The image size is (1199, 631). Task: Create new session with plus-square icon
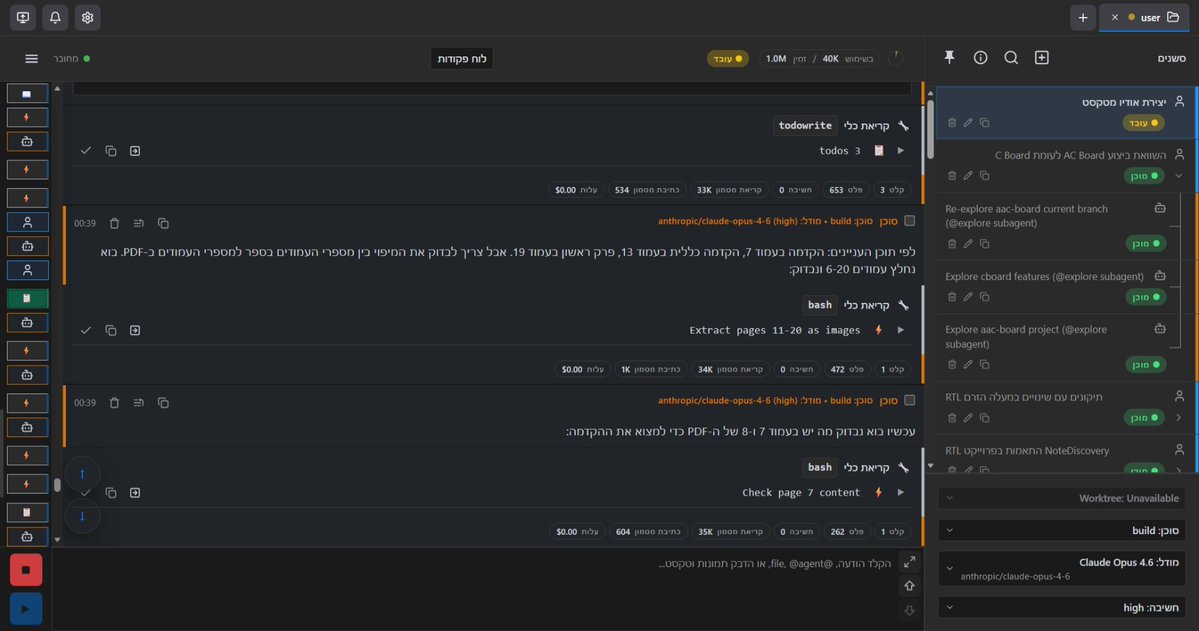click(x=1041, y=57)
